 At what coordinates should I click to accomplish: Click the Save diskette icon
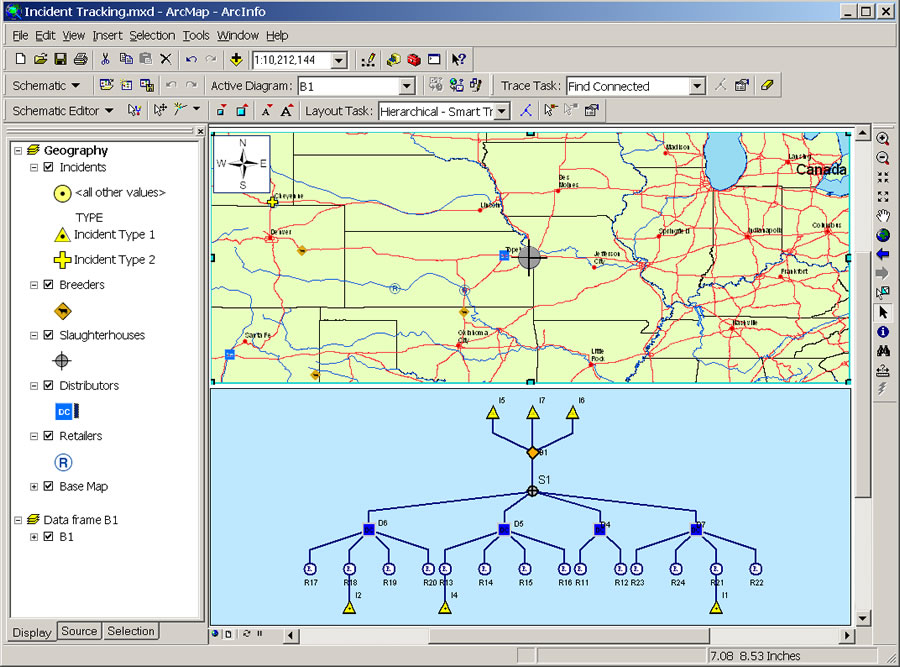coord(60,60)
